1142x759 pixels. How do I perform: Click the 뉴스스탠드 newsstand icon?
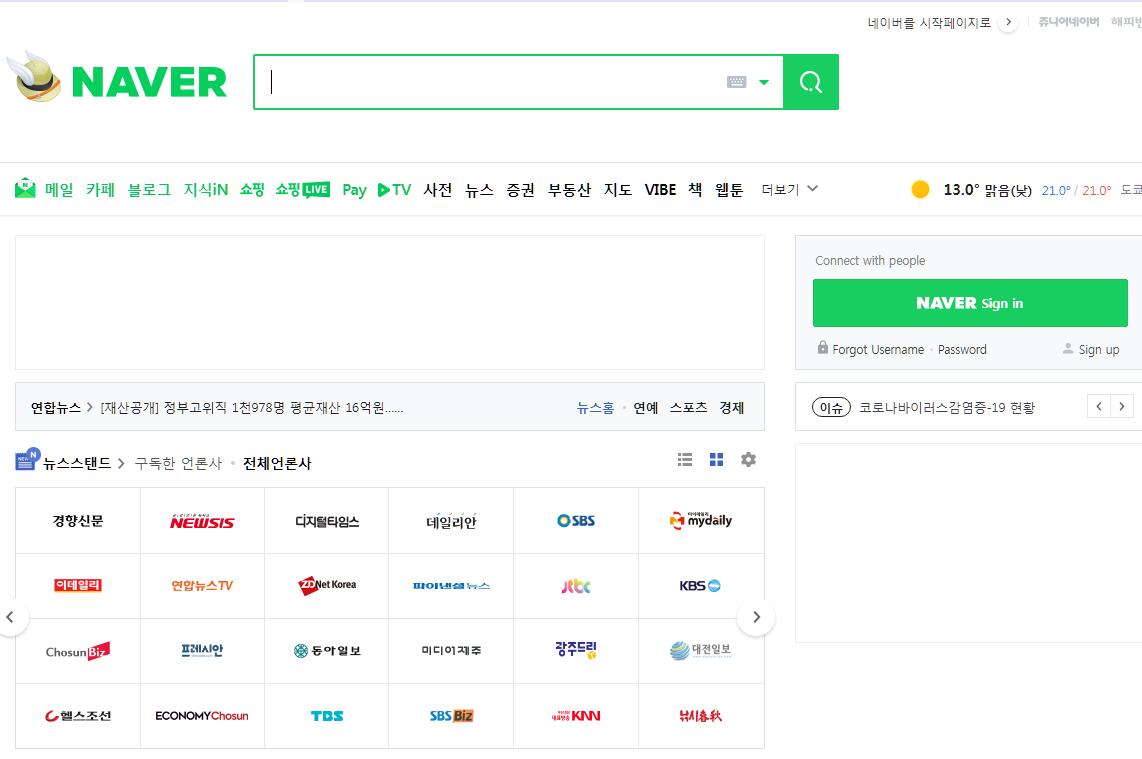(28, 460)
